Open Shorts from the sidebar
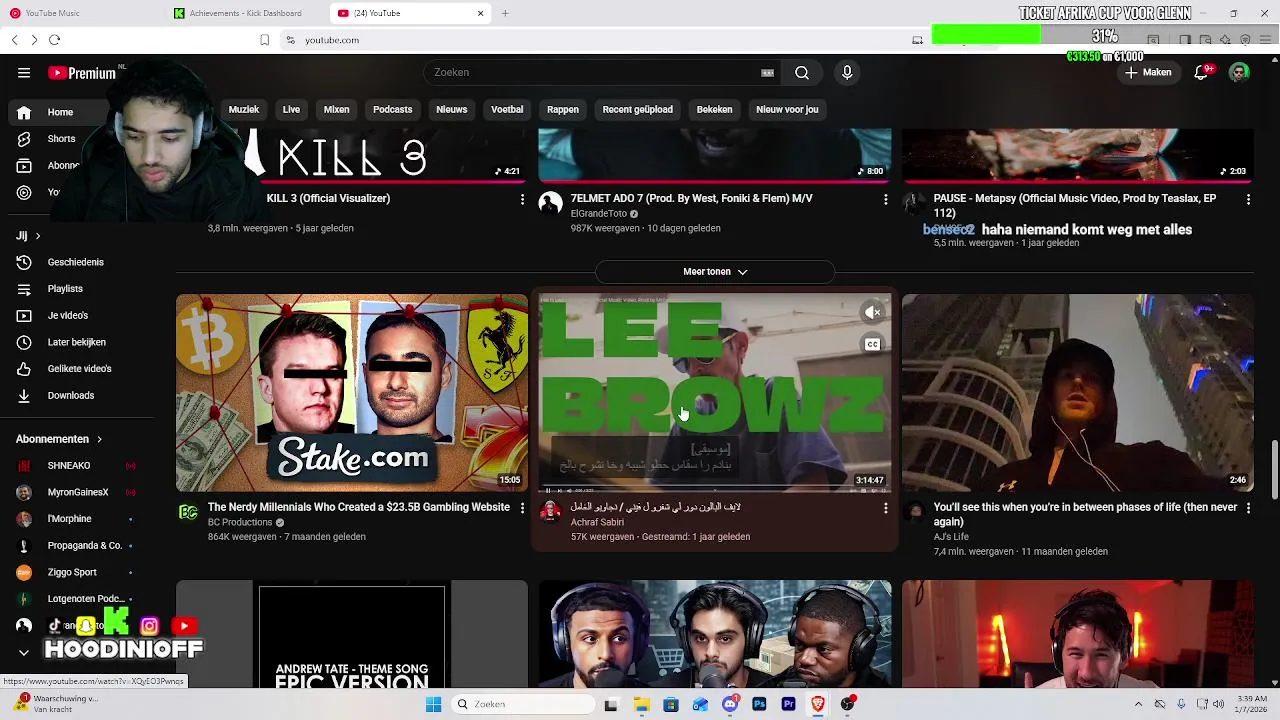1280x720 pixels. click(61, 139)
